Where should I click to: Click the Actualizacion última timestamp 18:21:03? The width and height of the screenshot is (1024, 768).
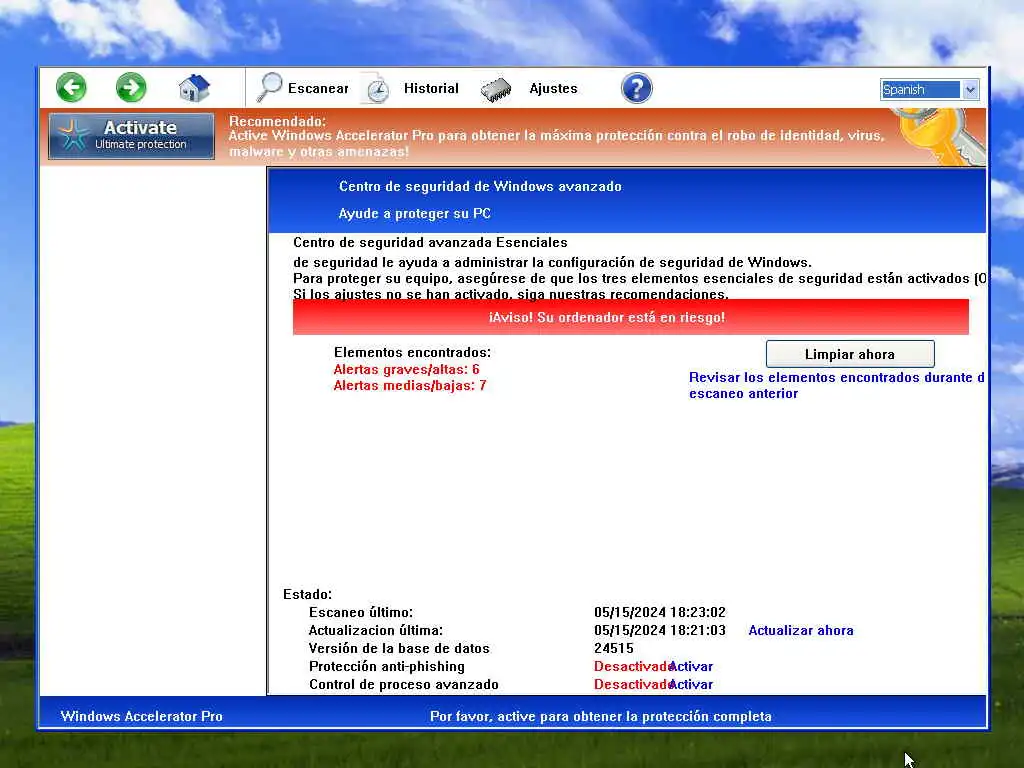(x=660, y=630)
